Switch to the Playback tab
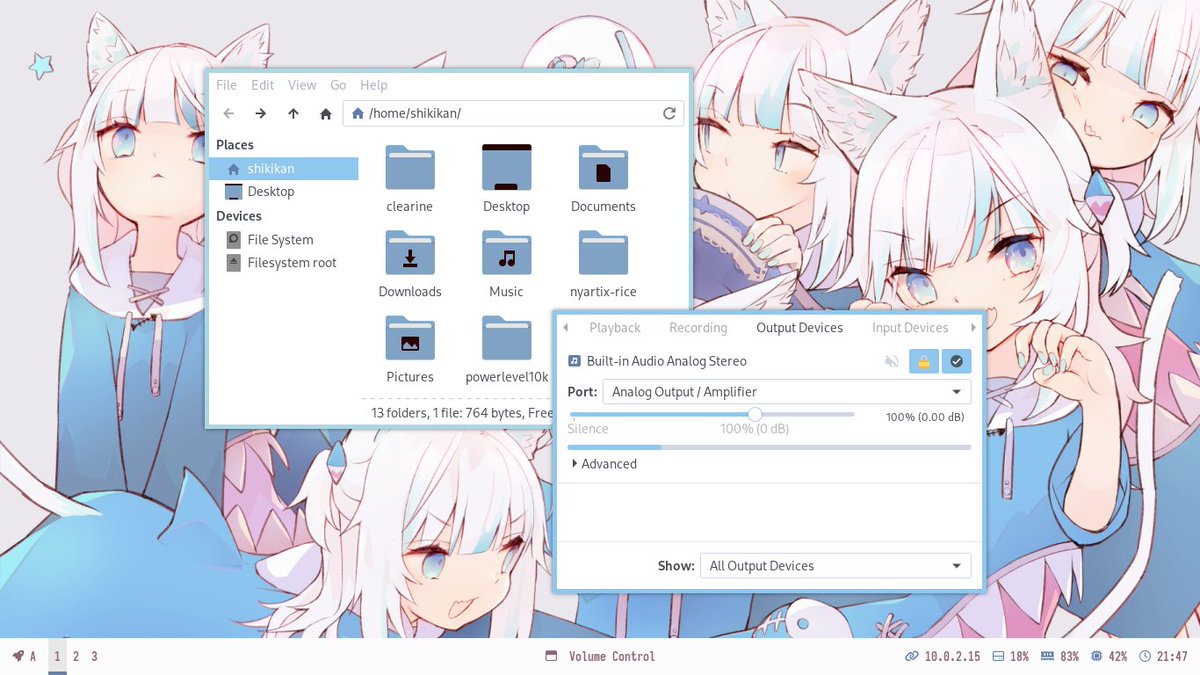The height and width of the screenshot is (675, 1200). (615, 328)
